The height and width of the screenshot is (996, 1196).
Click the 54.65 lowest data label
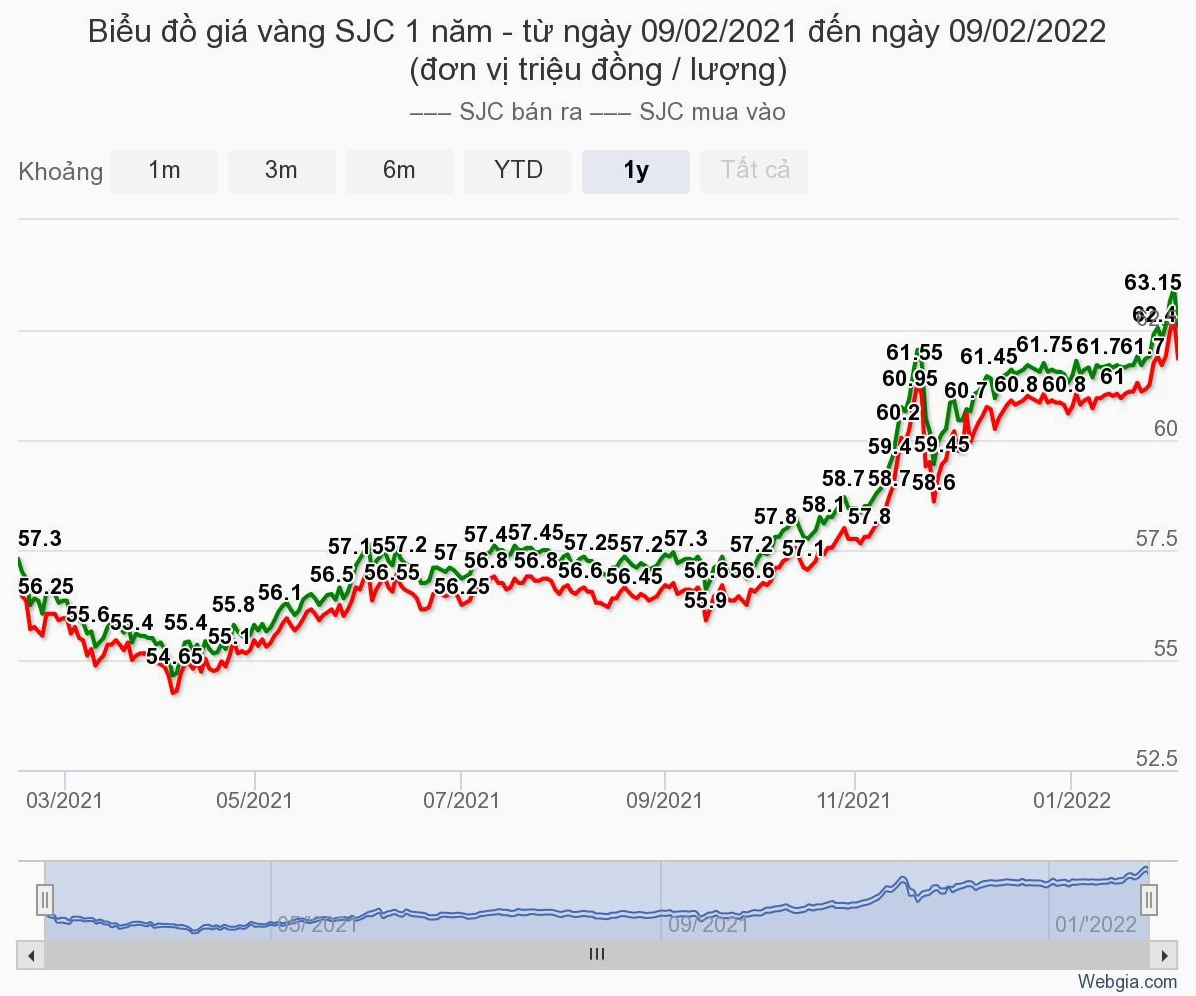tap(175, 657)
